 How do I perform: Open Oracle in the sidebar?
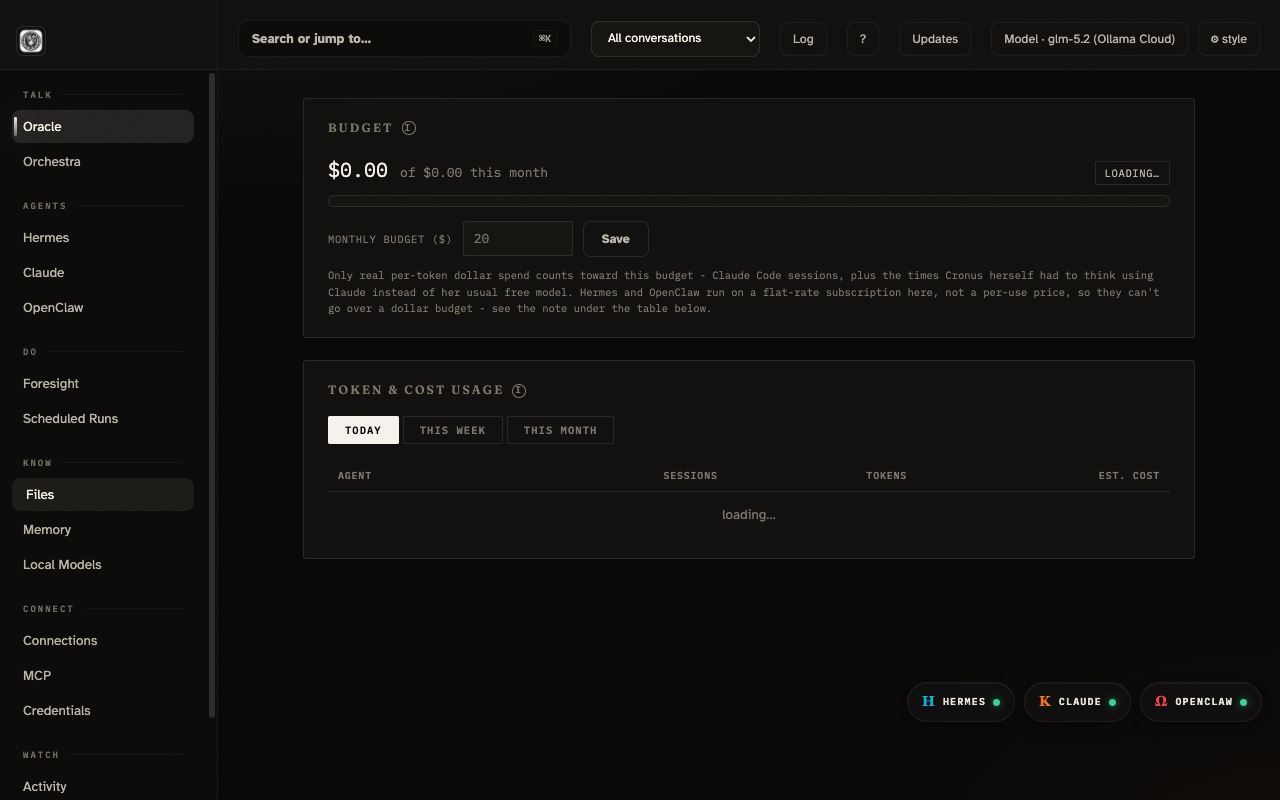click(103, 126)
